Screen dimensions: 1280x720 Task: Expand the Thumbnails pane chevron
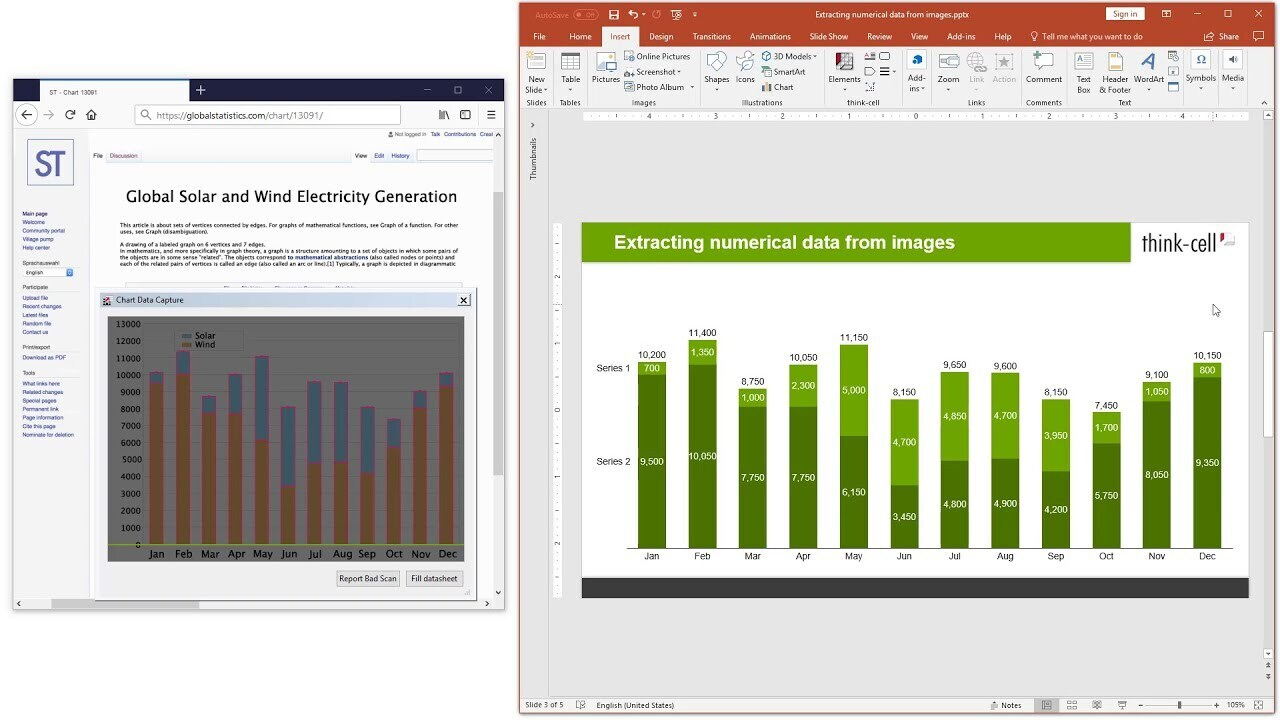pos(532,125)
